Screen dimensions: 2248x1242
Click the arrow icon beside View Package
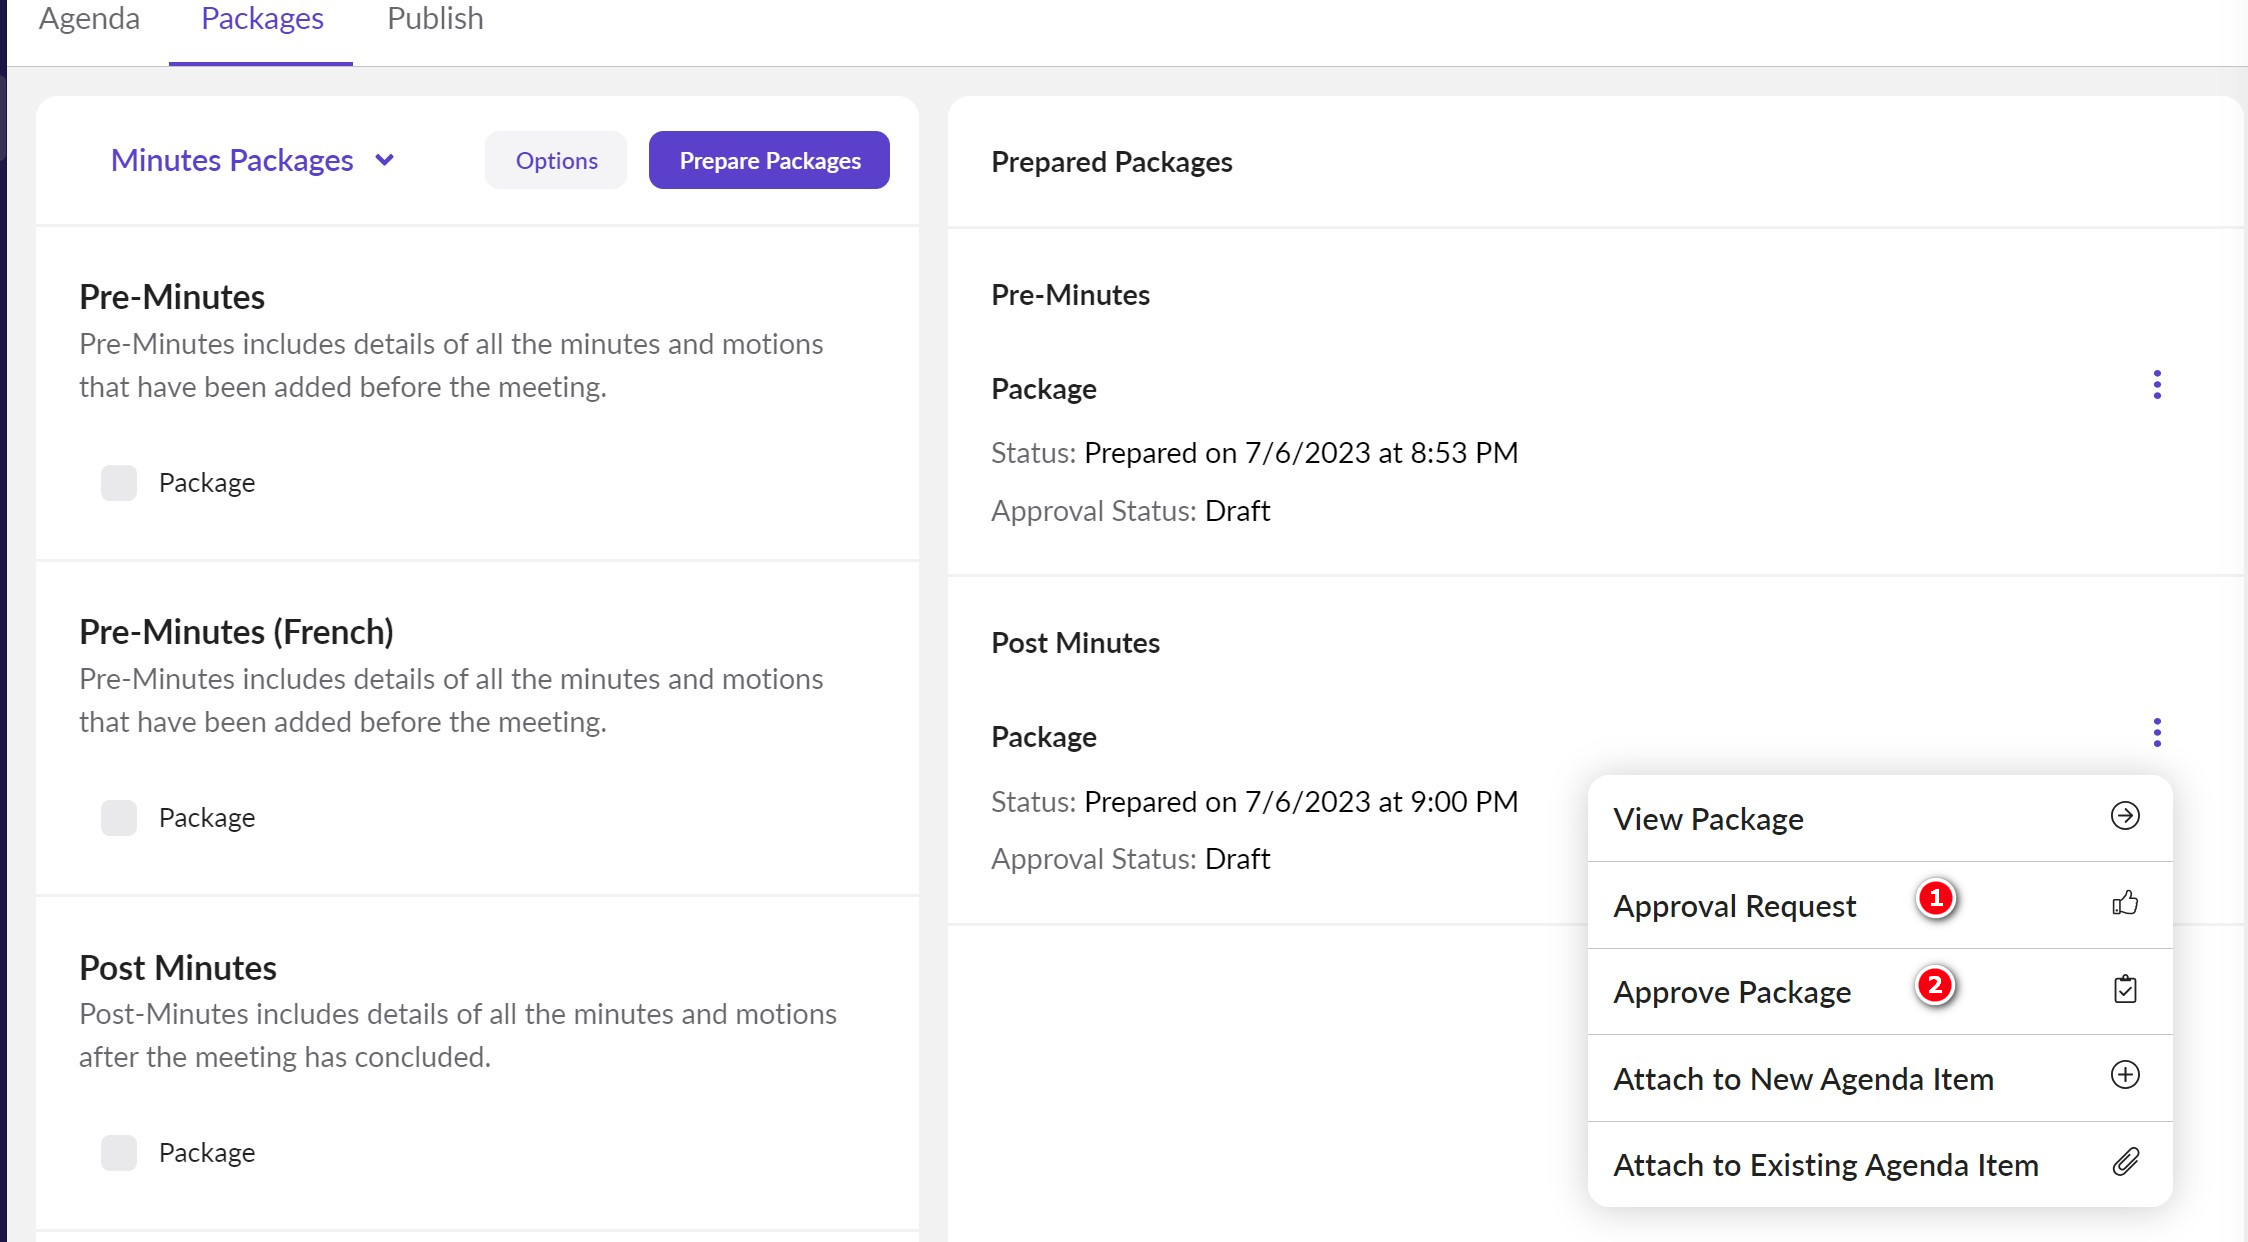click(2124, 816)
